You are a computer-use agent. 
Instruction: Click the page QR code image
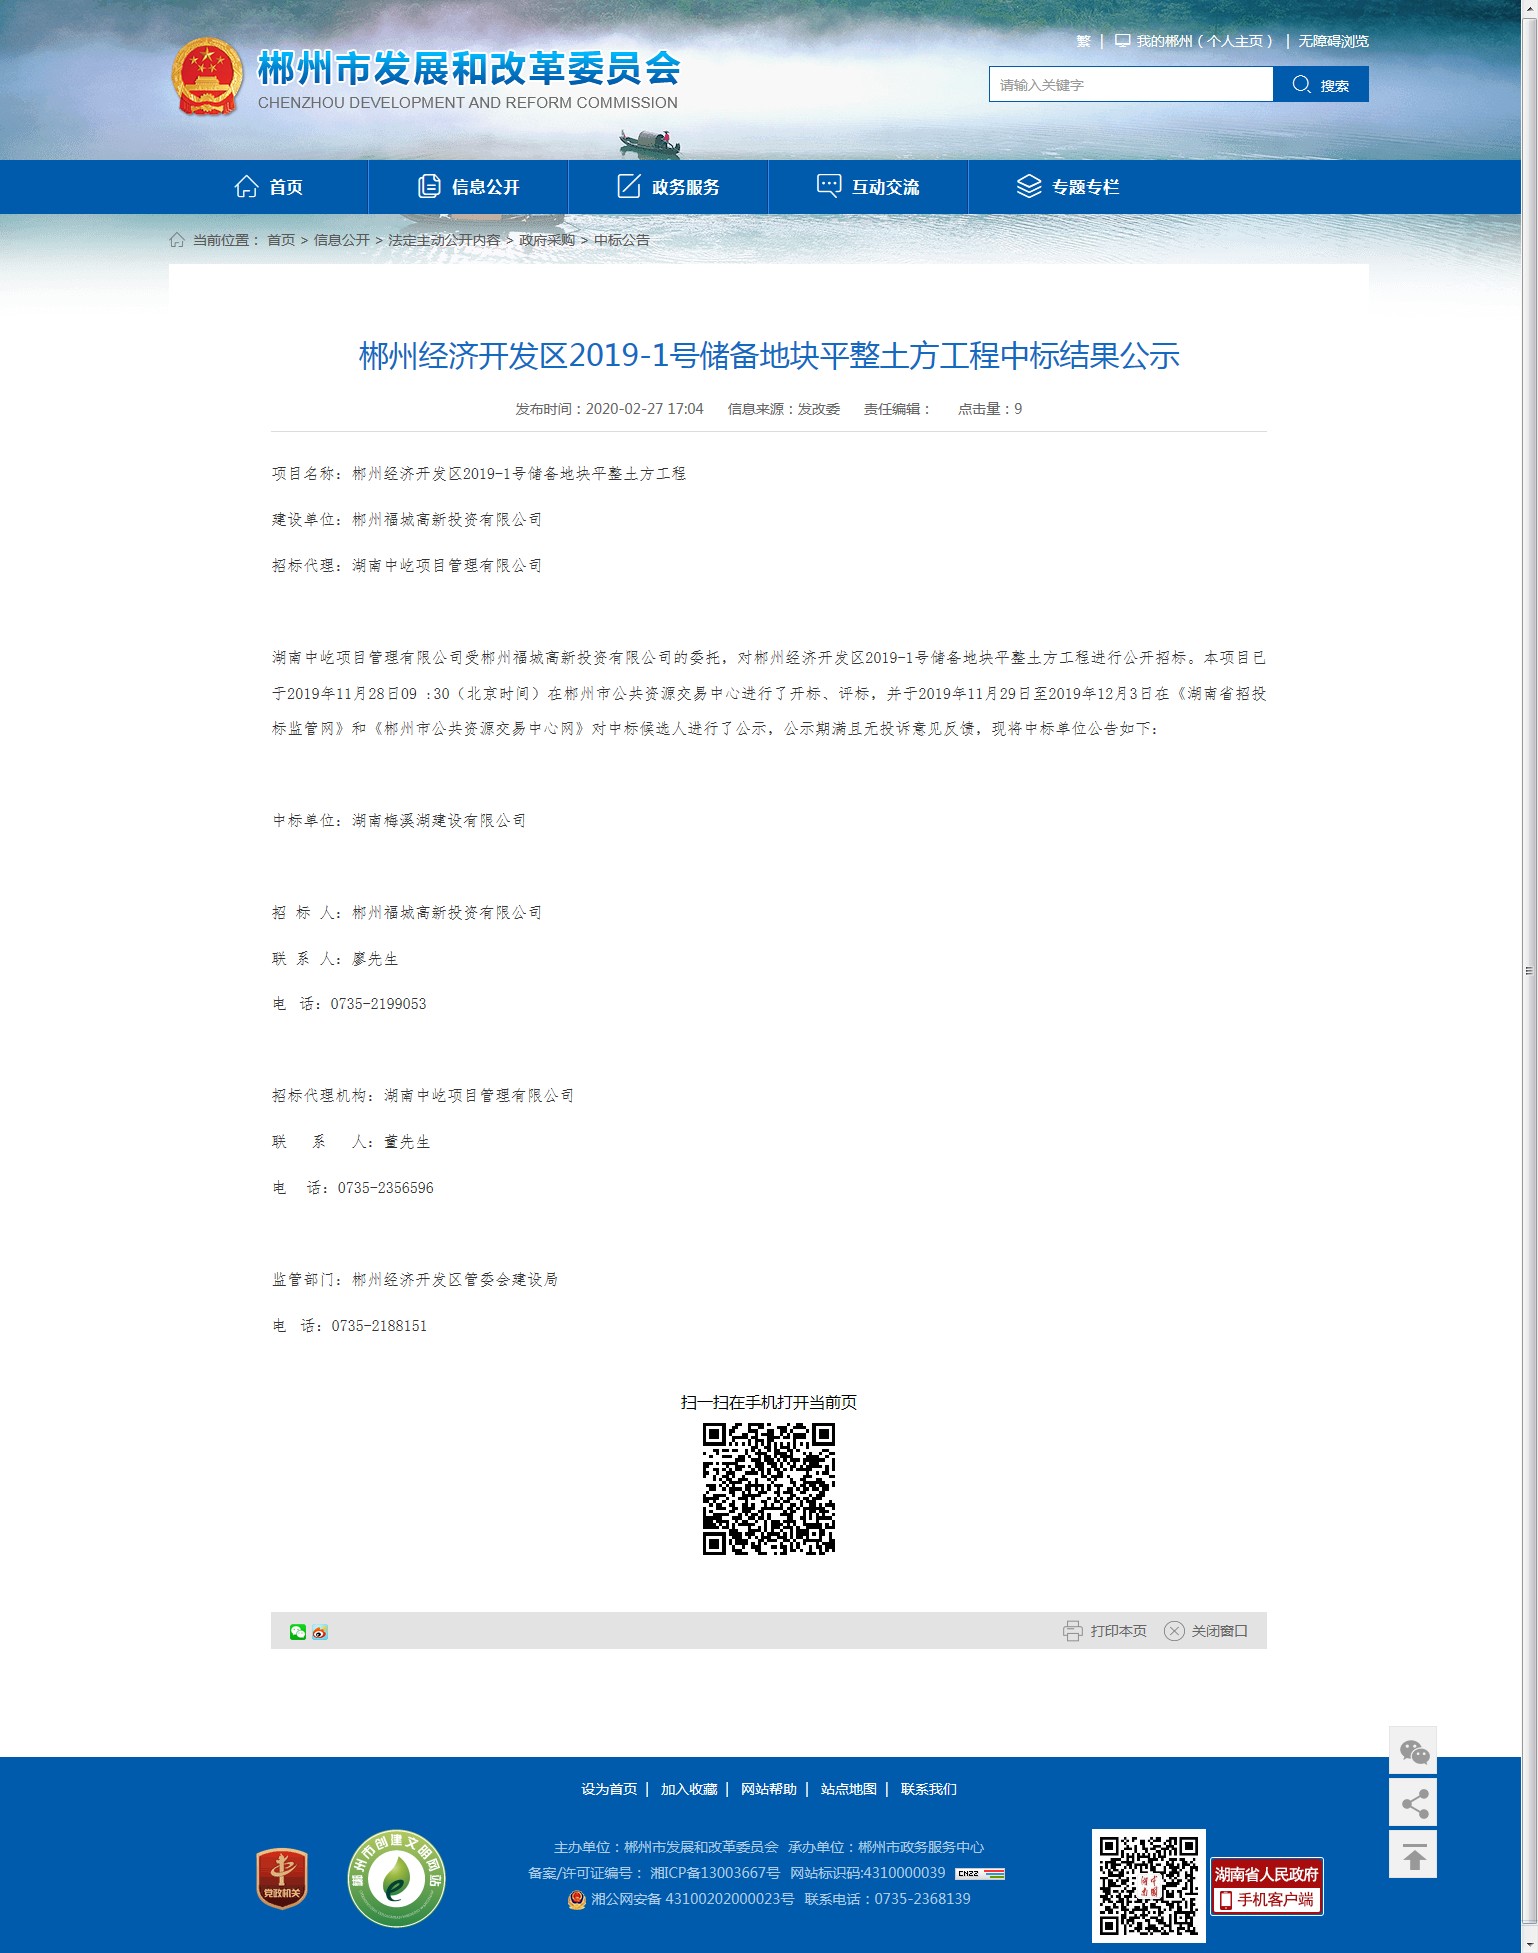tap(769, 1489)
